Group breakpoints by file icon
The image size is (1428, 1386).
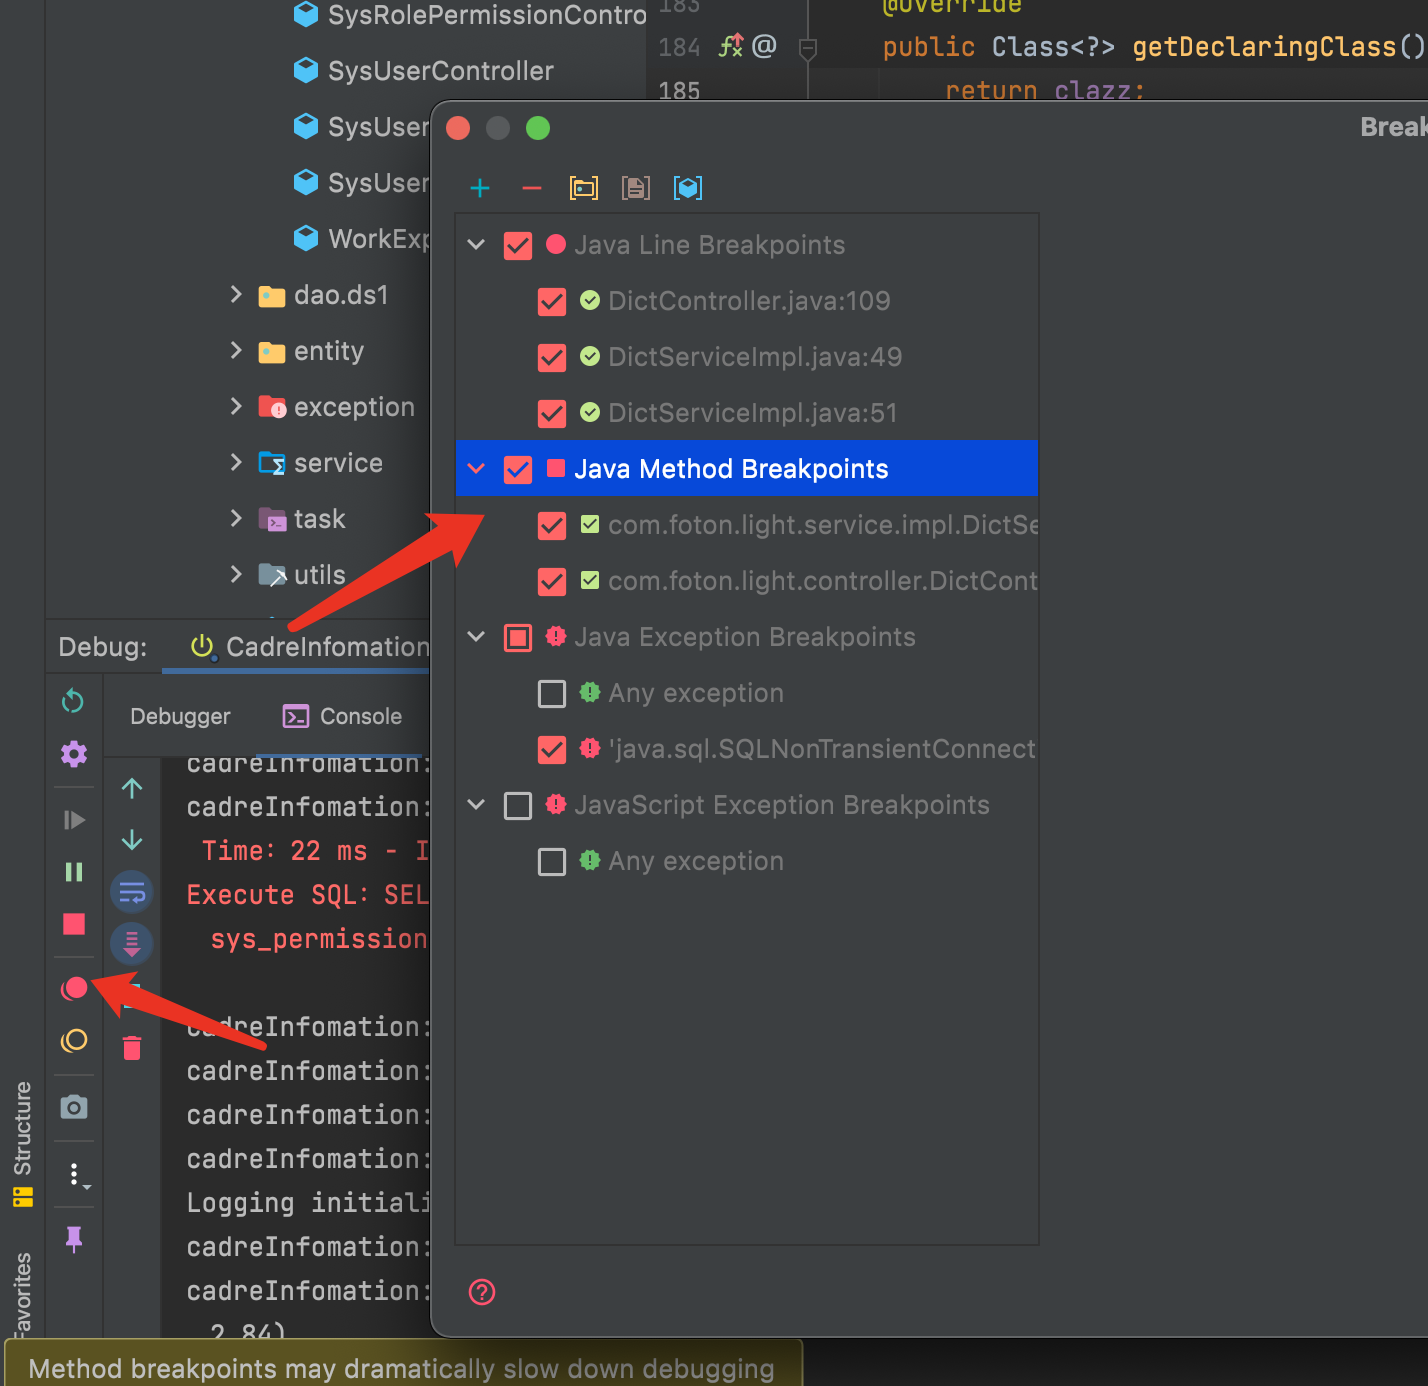(x=636, y=188)
